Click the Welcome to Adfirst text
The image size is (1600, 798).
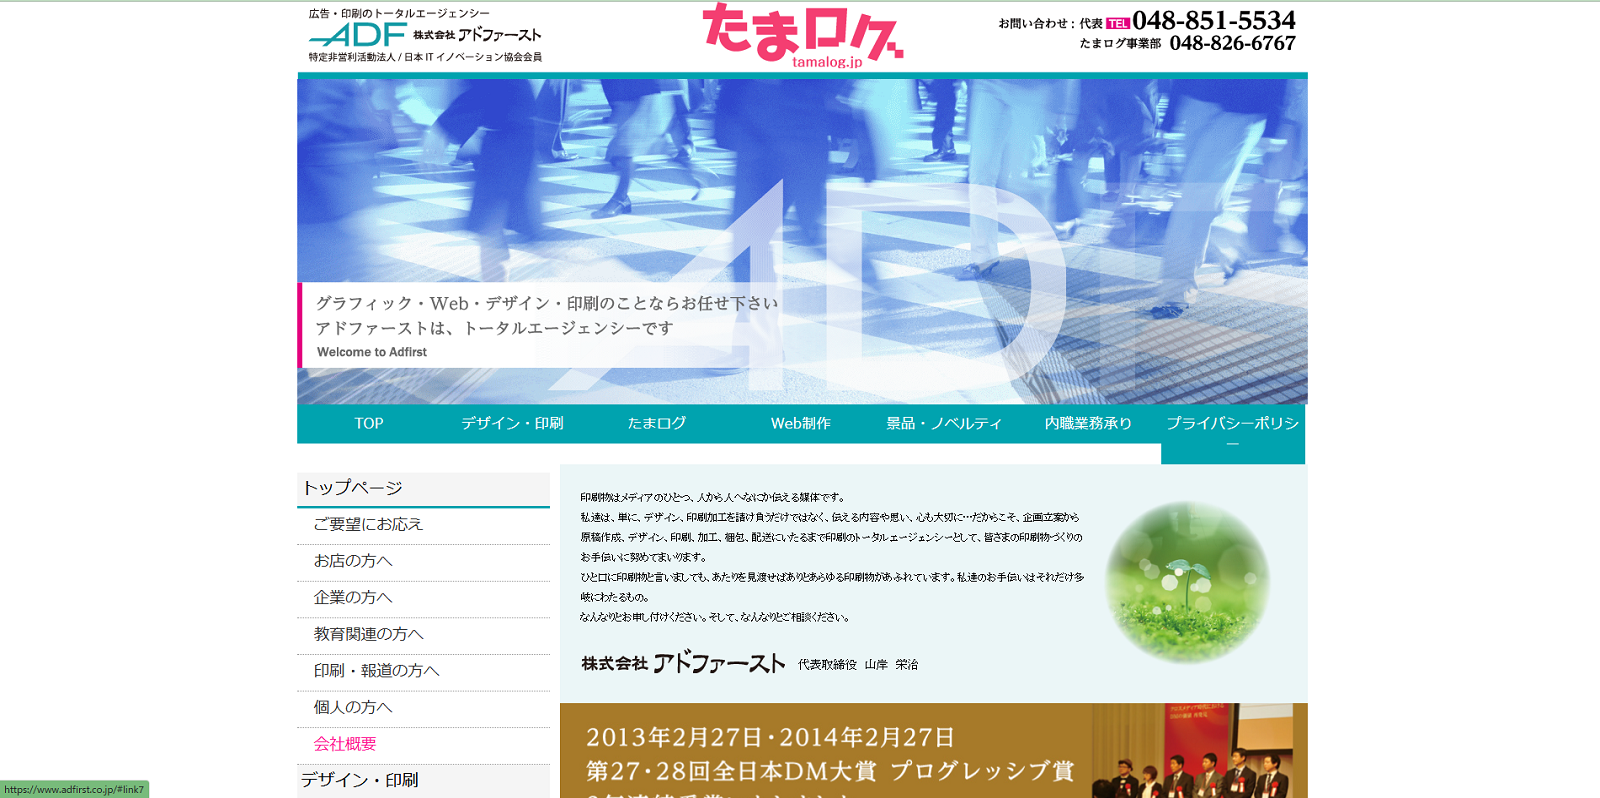click(372, 352)
